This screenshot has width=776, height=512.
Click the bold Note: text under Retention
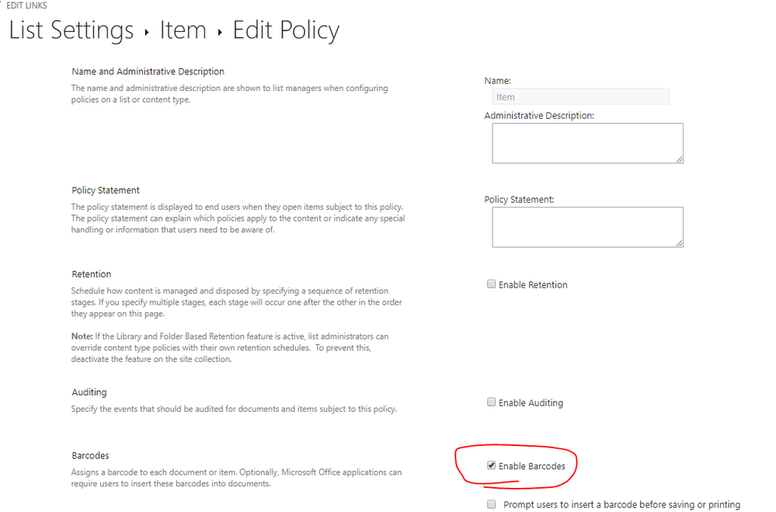click(82, 335)
